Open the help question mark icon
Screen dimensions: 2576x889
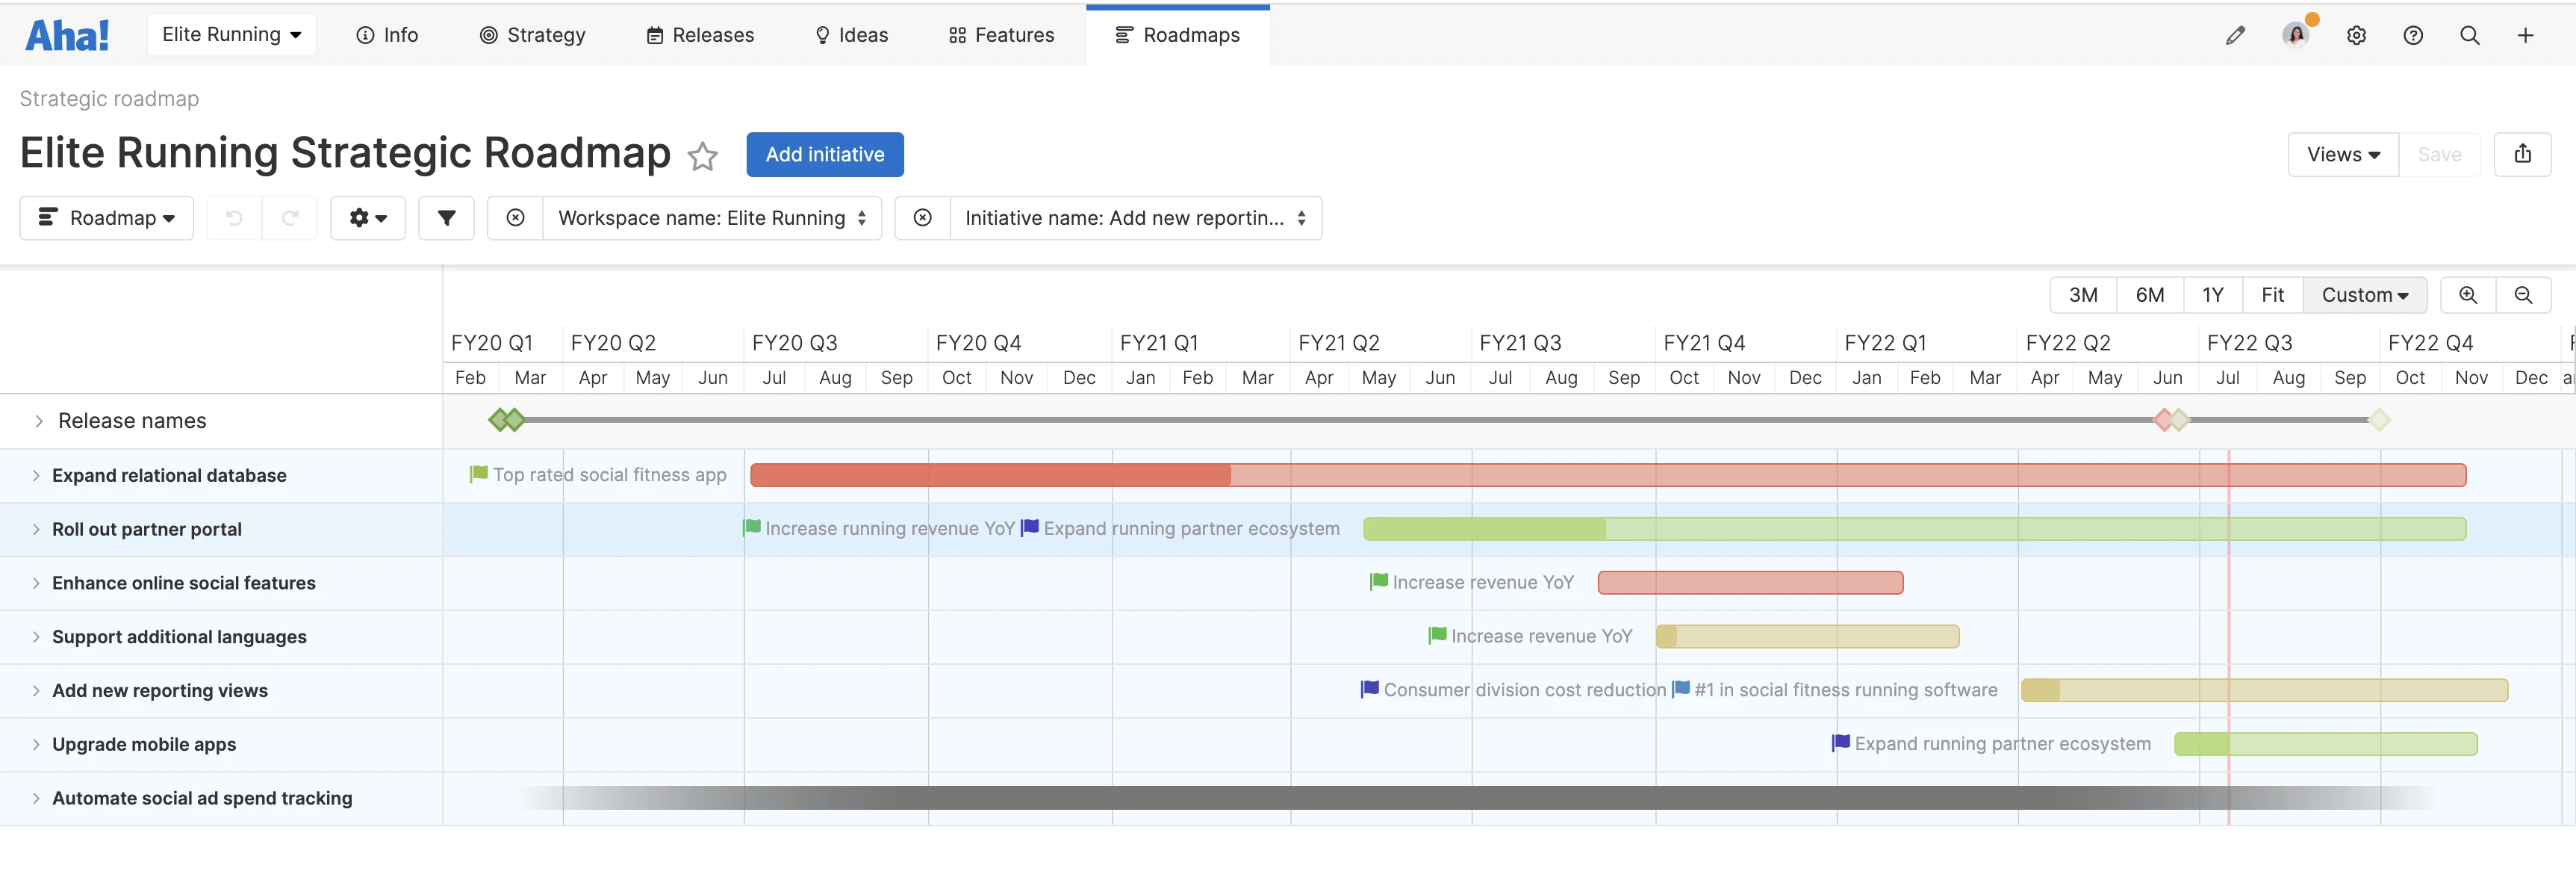(x=2413, y=35)
